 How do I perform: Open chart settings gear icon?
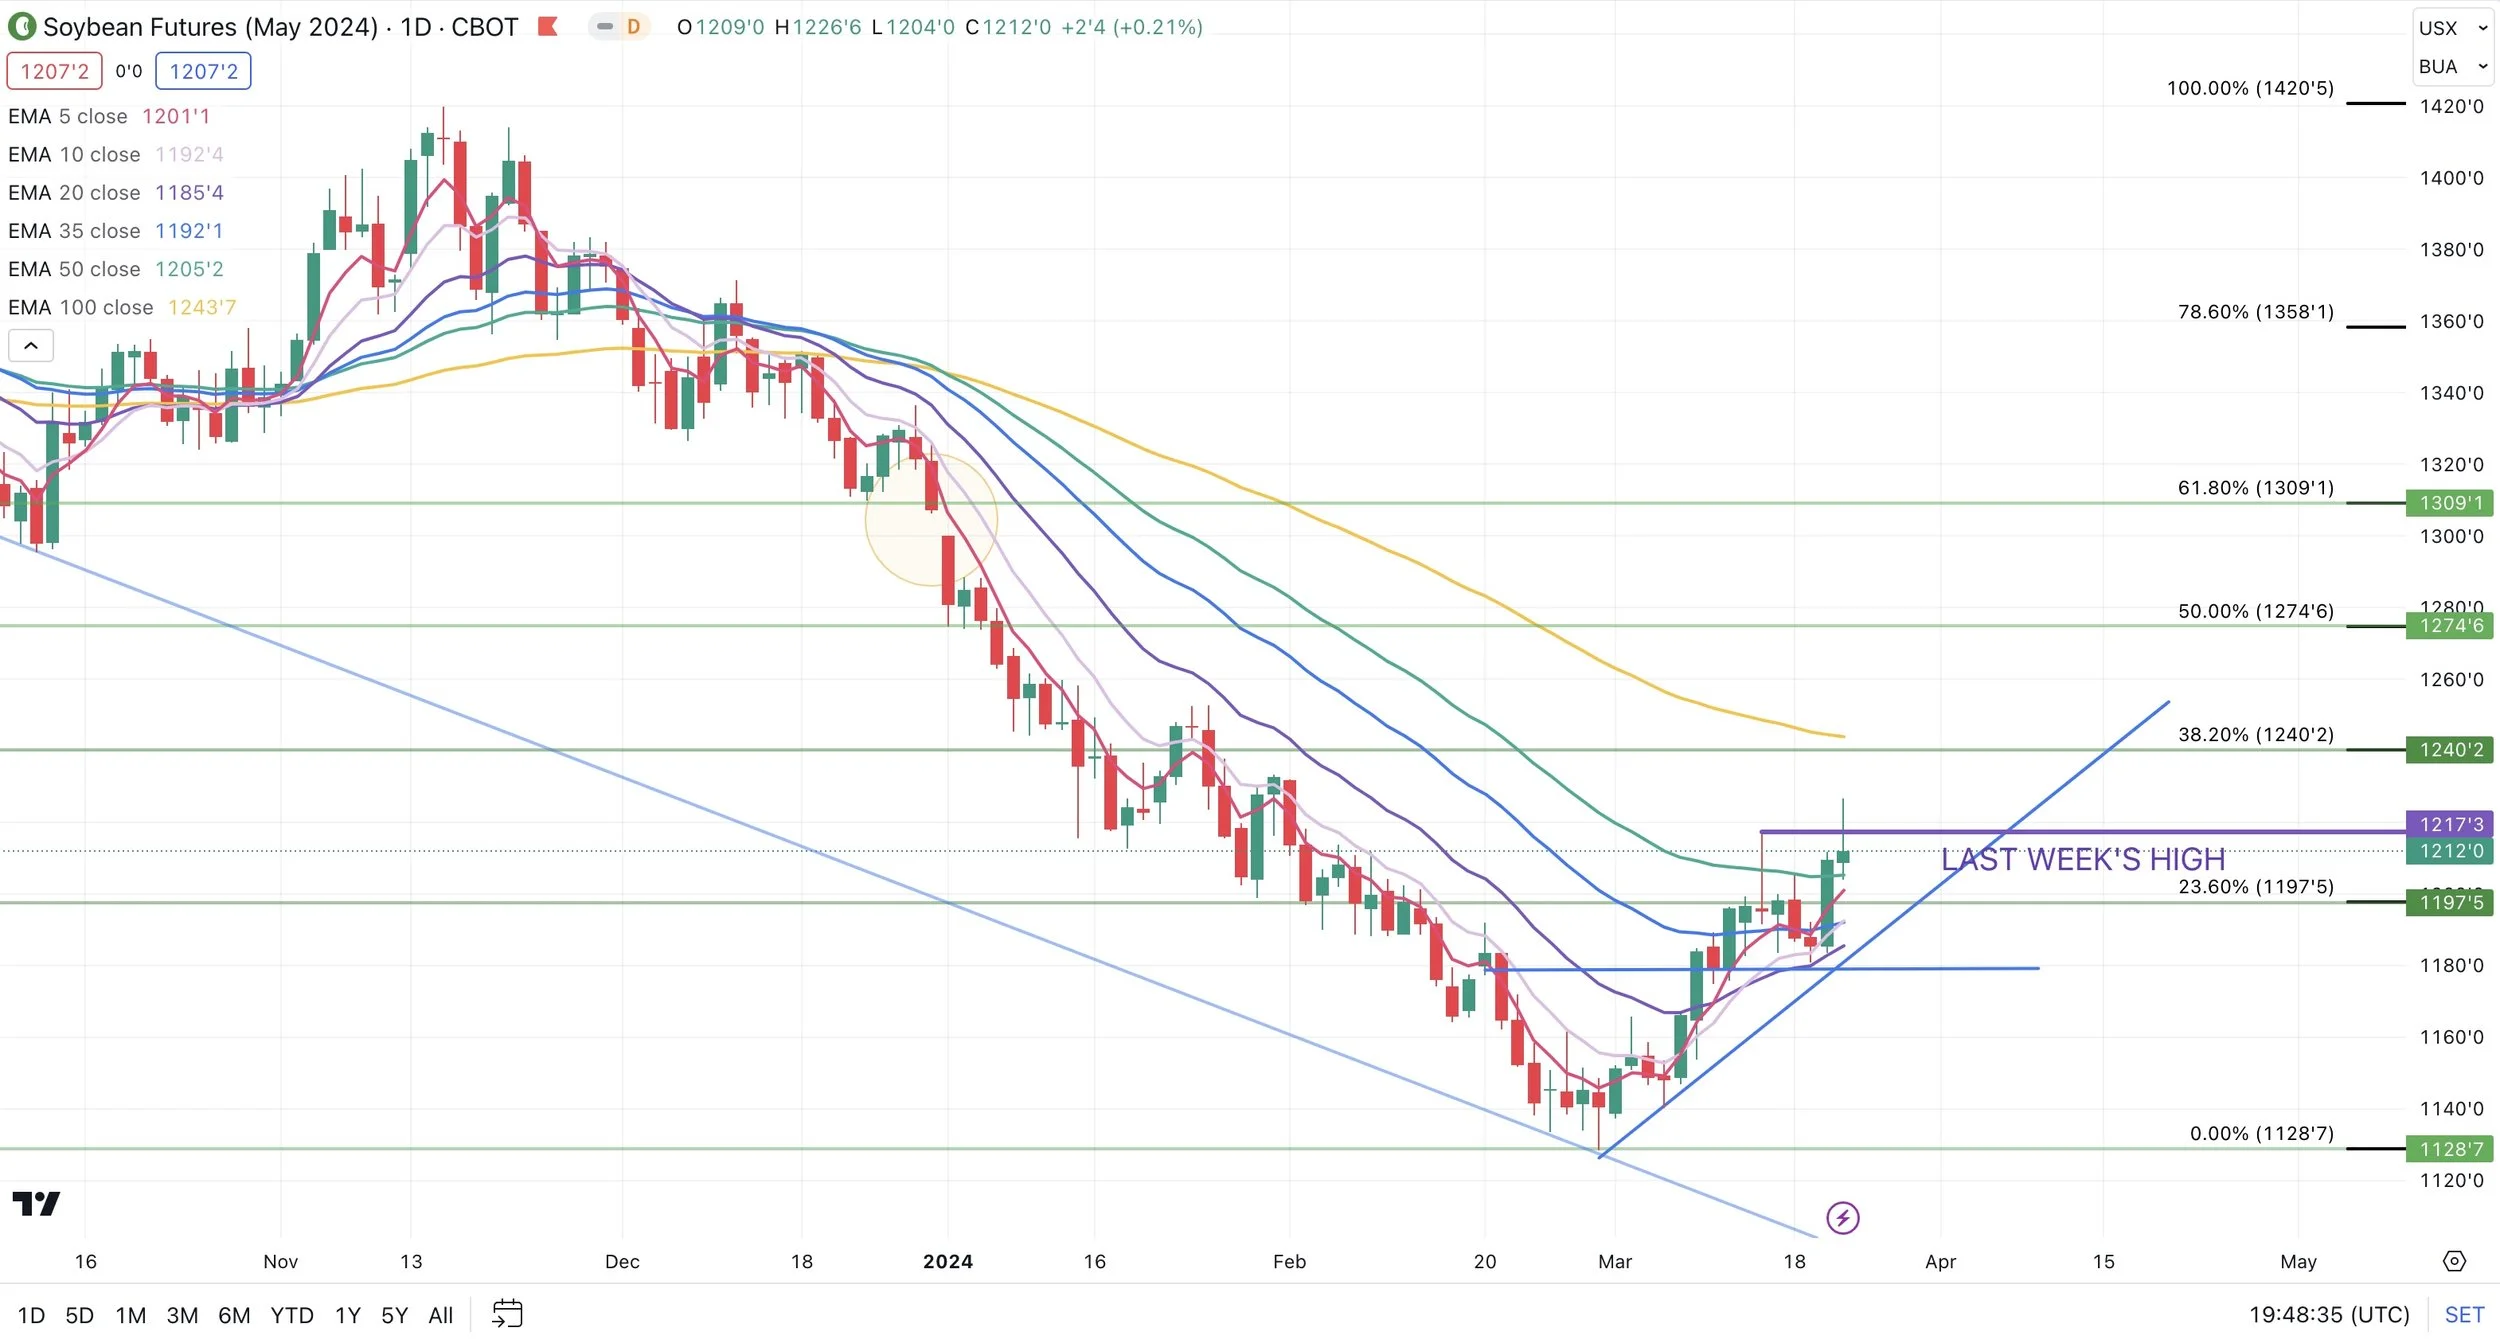(2454, 1261)
